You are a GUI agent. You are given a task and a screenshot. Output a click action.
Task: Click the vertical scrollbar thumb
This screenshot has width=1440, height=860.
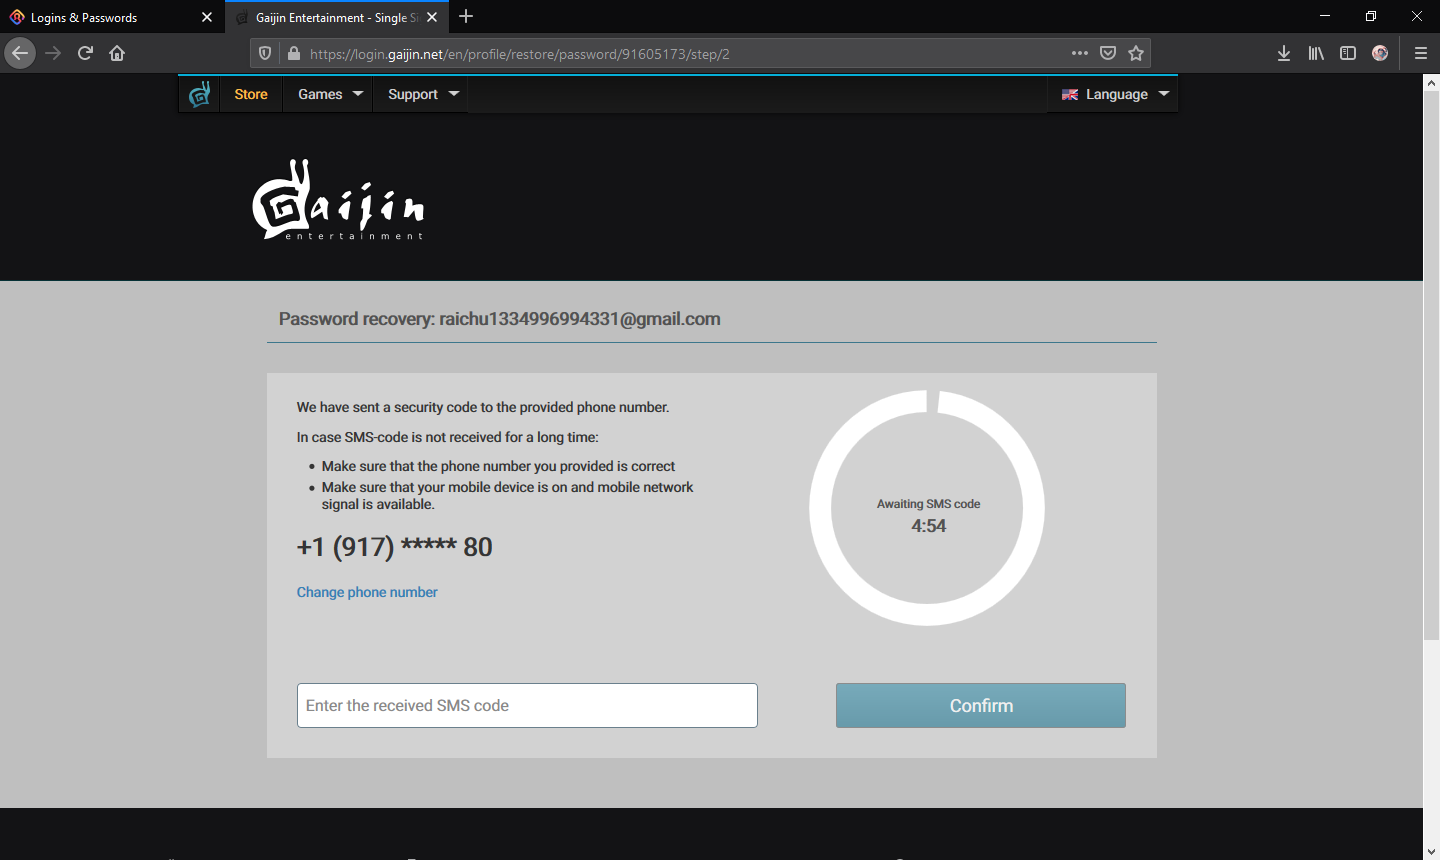[1431, 365]
